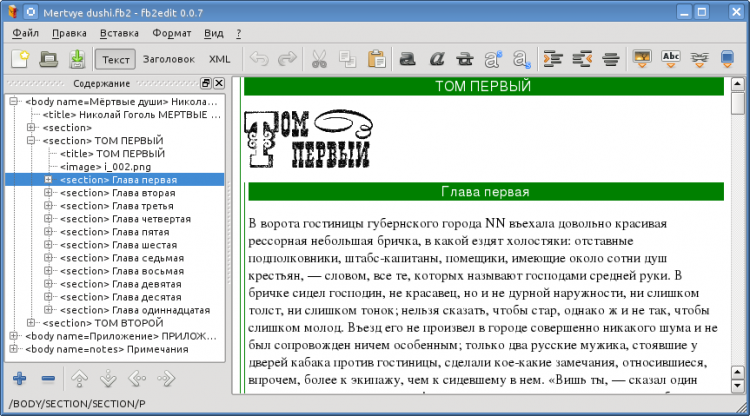The height and width of the screenshot is (416, 750).
Task: Collapse the body Мёртвые души node
Action: point(14,101)
